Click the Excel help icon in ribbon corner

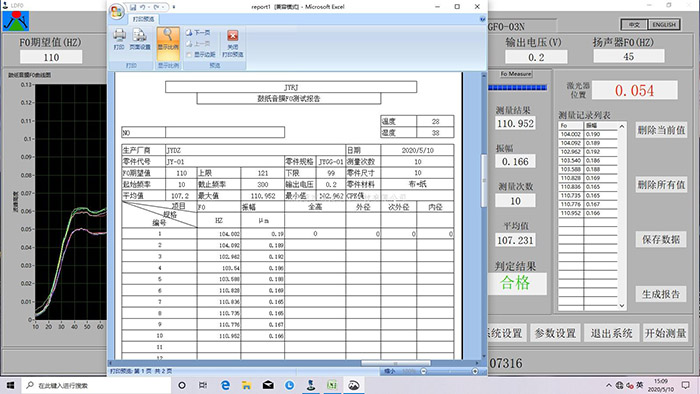(482, 19)
